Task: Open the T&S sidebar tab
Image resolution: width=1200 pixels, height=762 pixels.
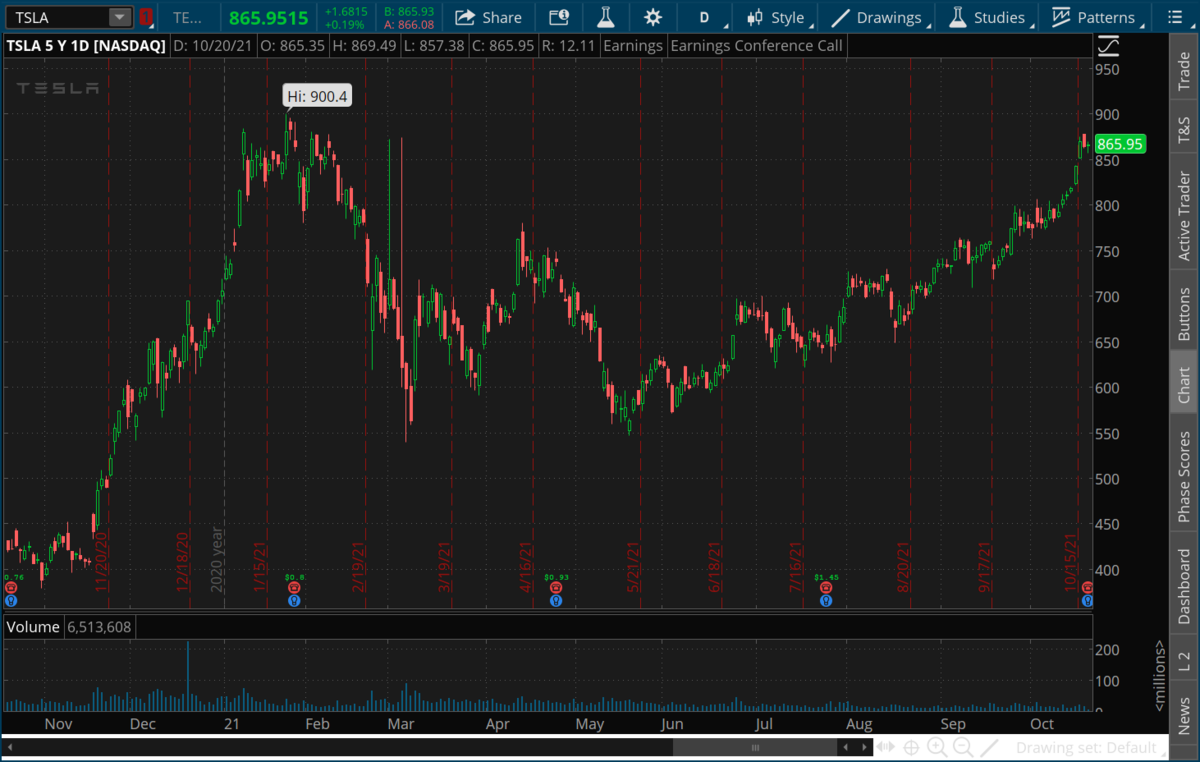Action: pos(1185,131)
